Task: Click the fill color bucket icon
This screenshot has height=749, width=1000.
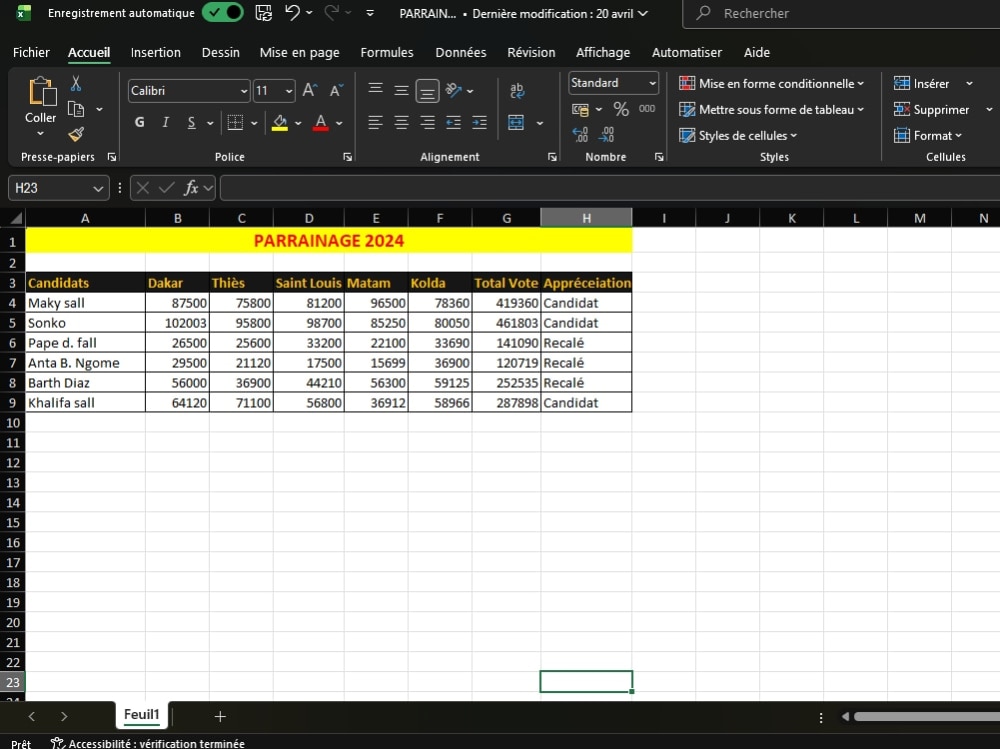Action: coord(279,122)
